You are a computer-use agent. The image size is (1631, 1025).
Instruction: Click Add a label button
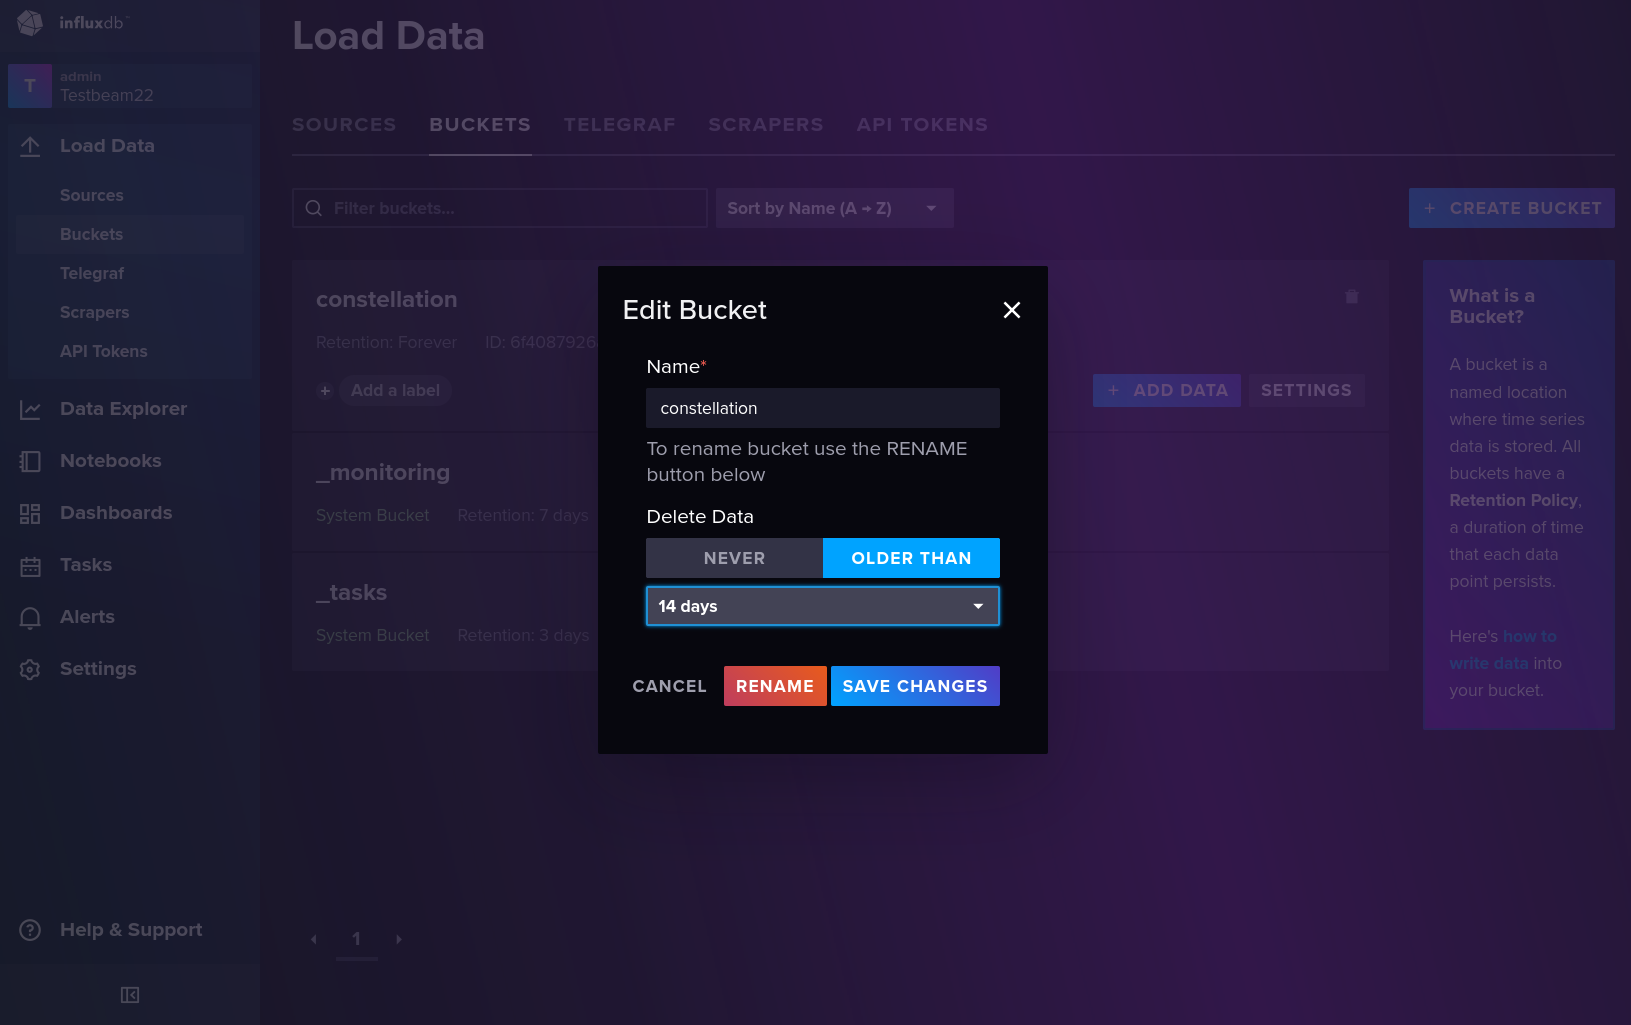(395, 391)
